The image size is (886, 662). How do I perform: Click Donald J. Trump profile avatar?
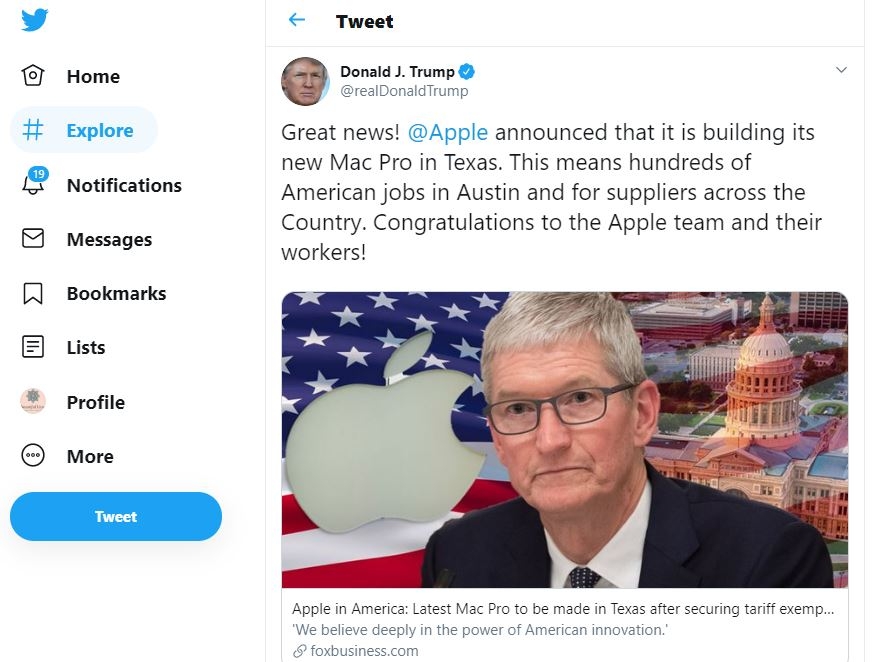pyautogui.click(x=305, y=81)
